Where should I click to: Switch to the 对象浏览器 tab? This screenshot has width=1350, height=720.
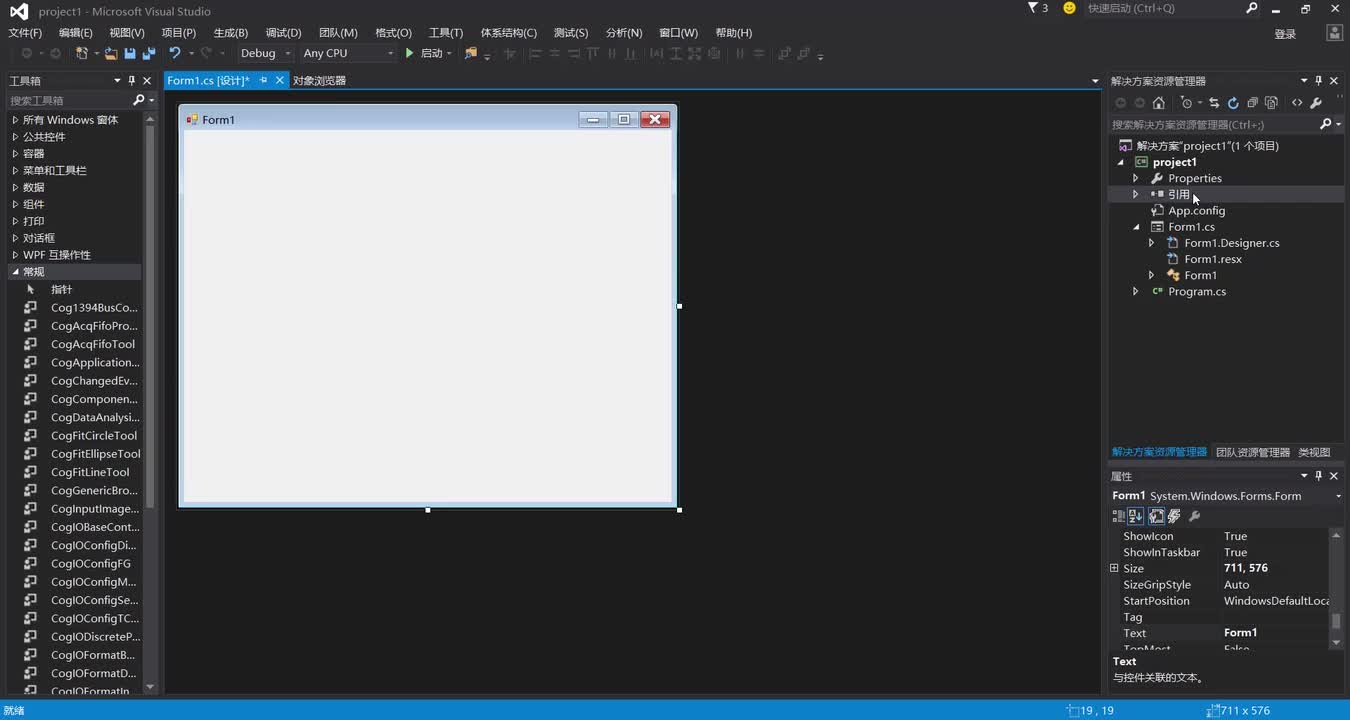point(319,80)
